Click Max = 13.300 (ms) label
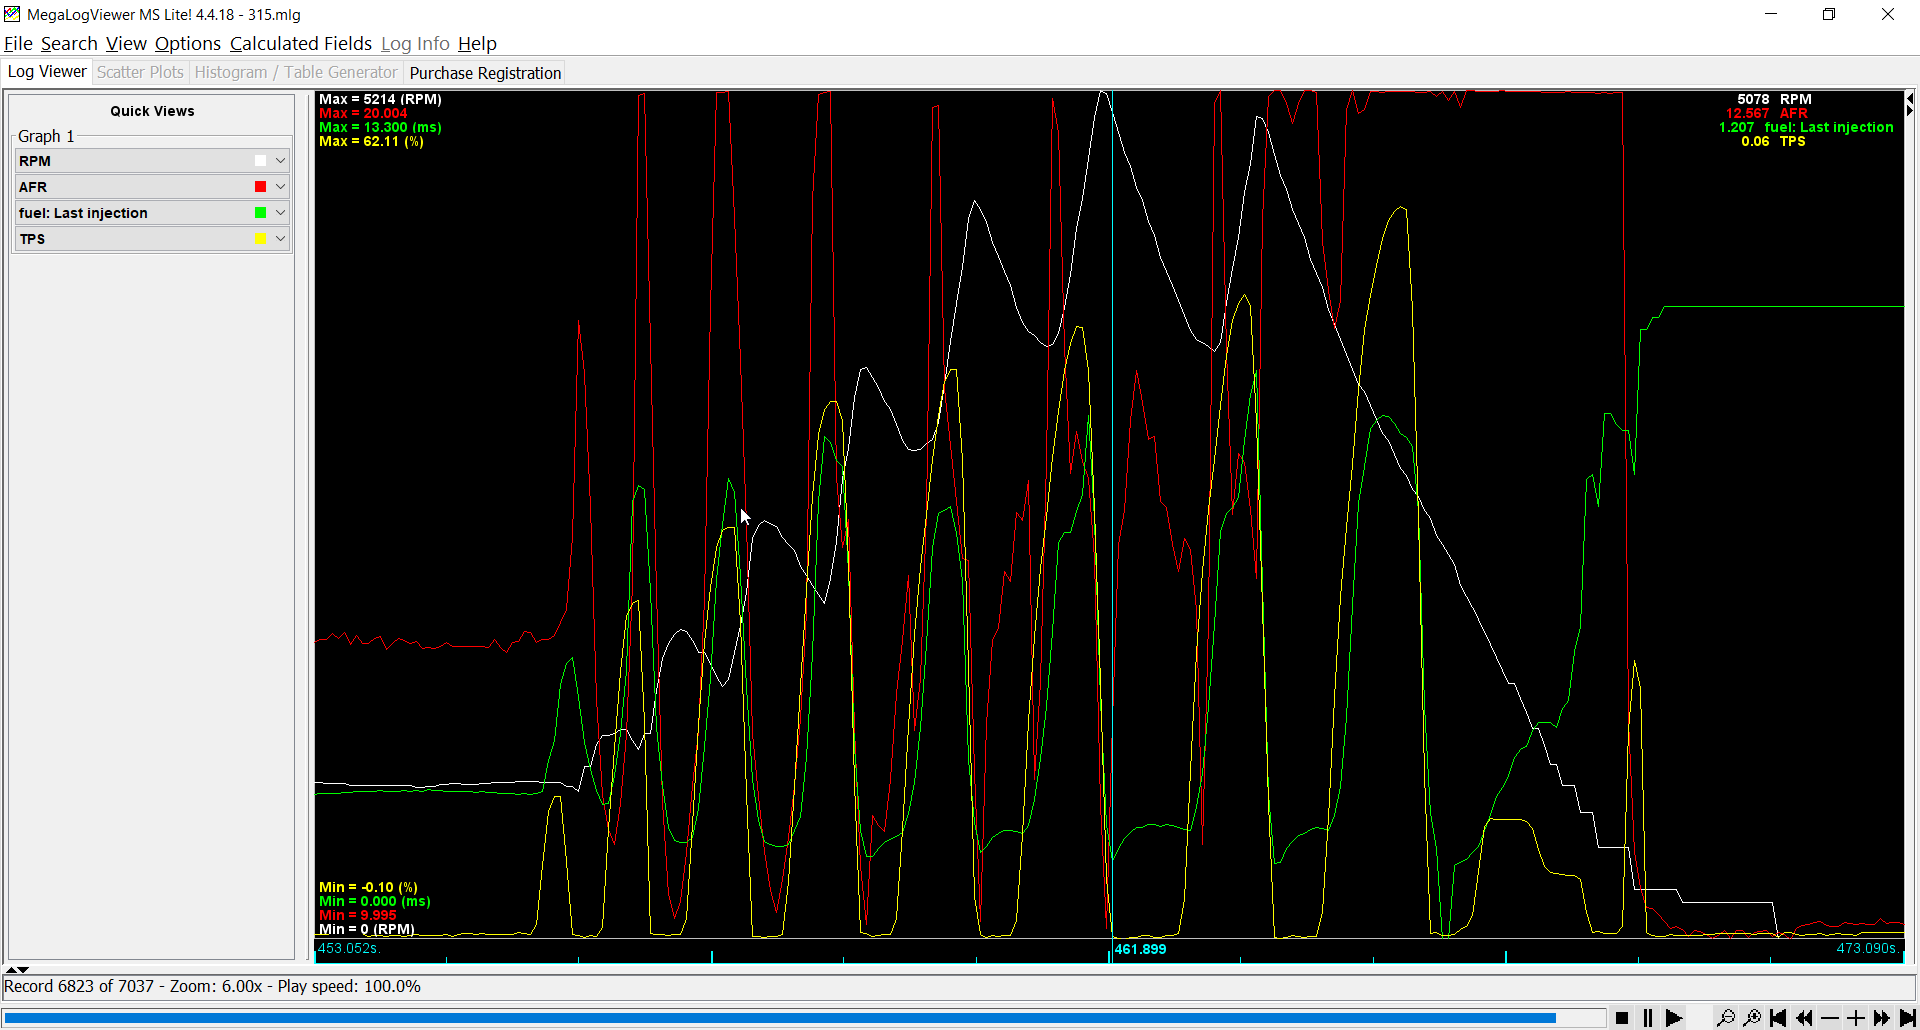 (x=380, y=127)
